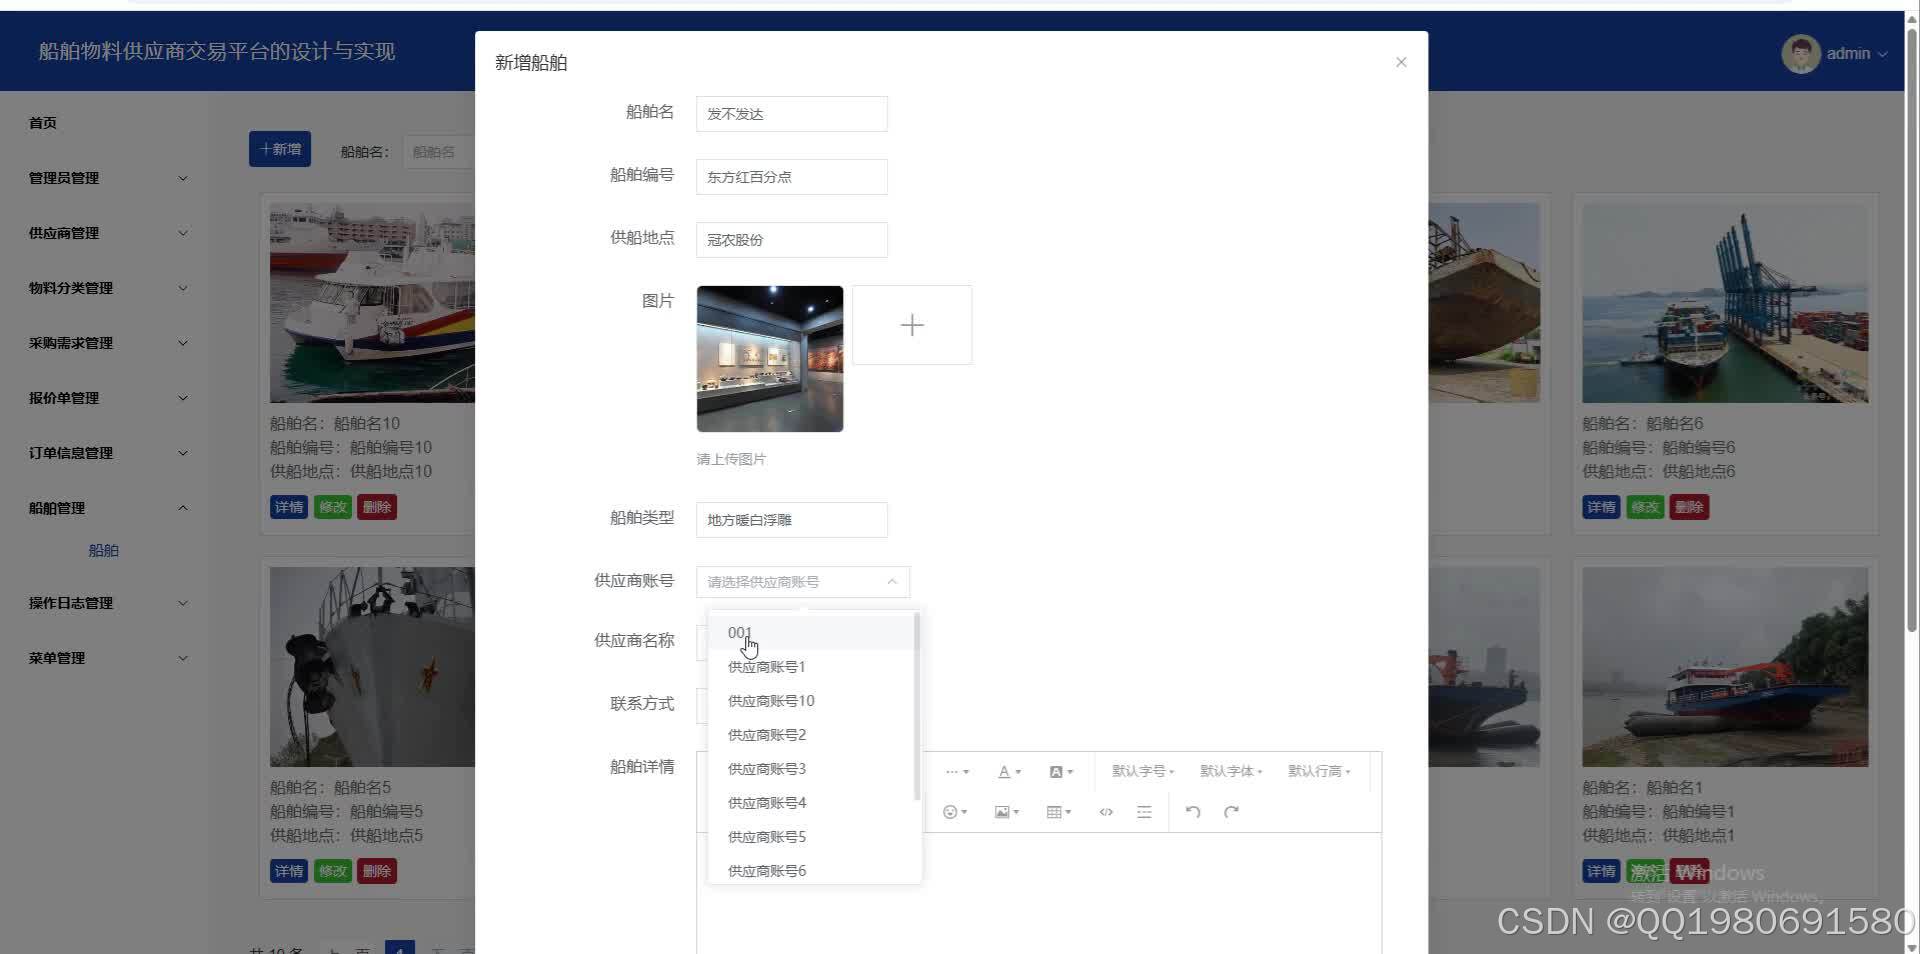
Task: Open the 首页 menu item in sidebar
Action: (x=42, y=122)
